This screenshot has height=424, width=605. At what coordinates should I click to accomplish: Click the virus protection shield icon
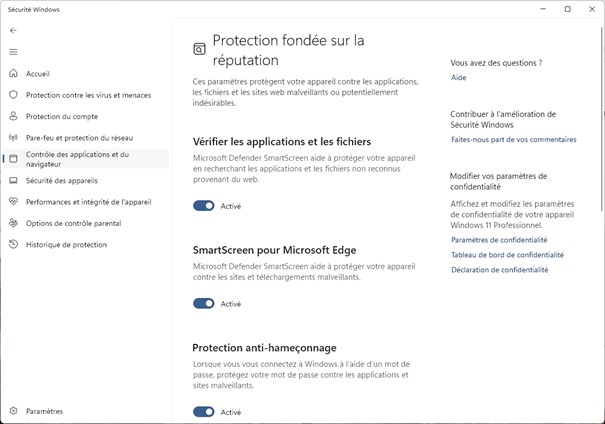point(13,95)
